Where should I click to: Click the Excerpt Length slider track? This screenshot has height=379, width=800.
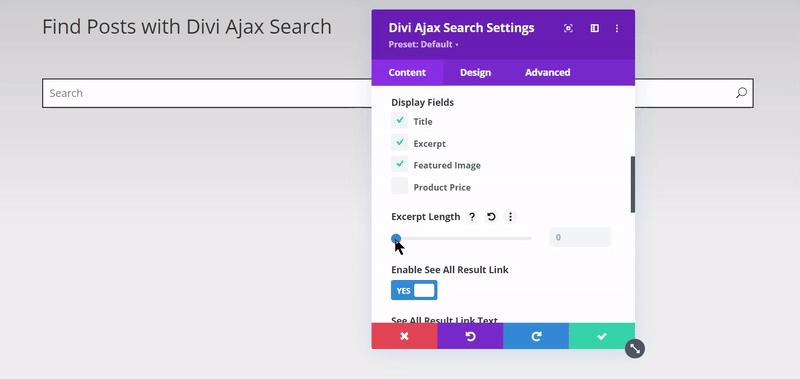tap(462, 238)
